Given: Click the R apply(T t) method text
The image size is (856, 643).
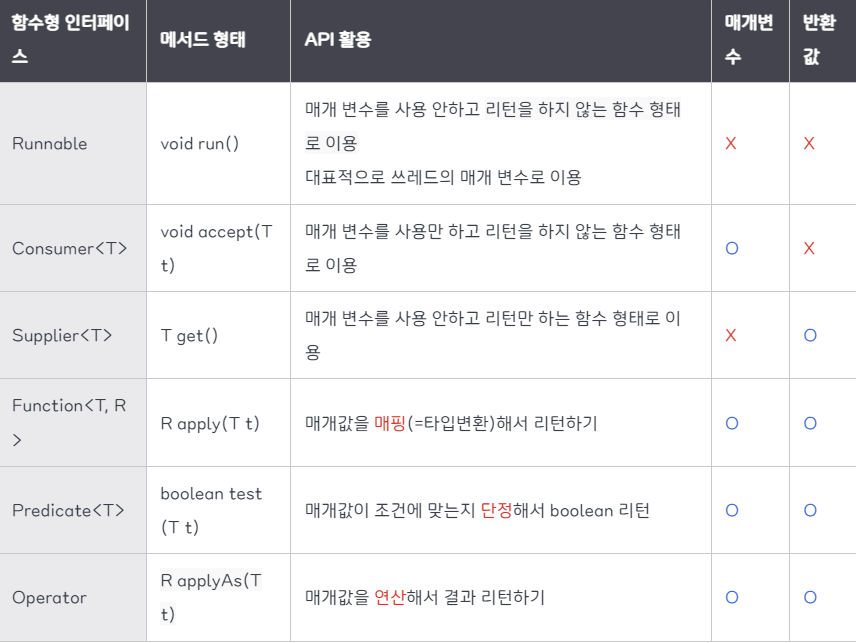Looking at the screenshot, I should coord(210,423).
